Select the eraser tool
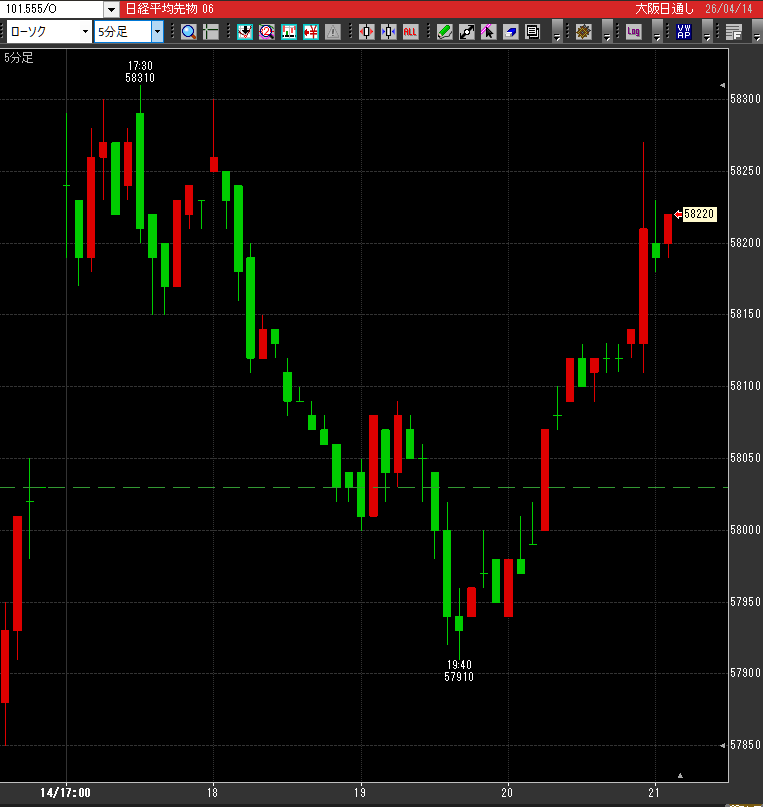 510,32
